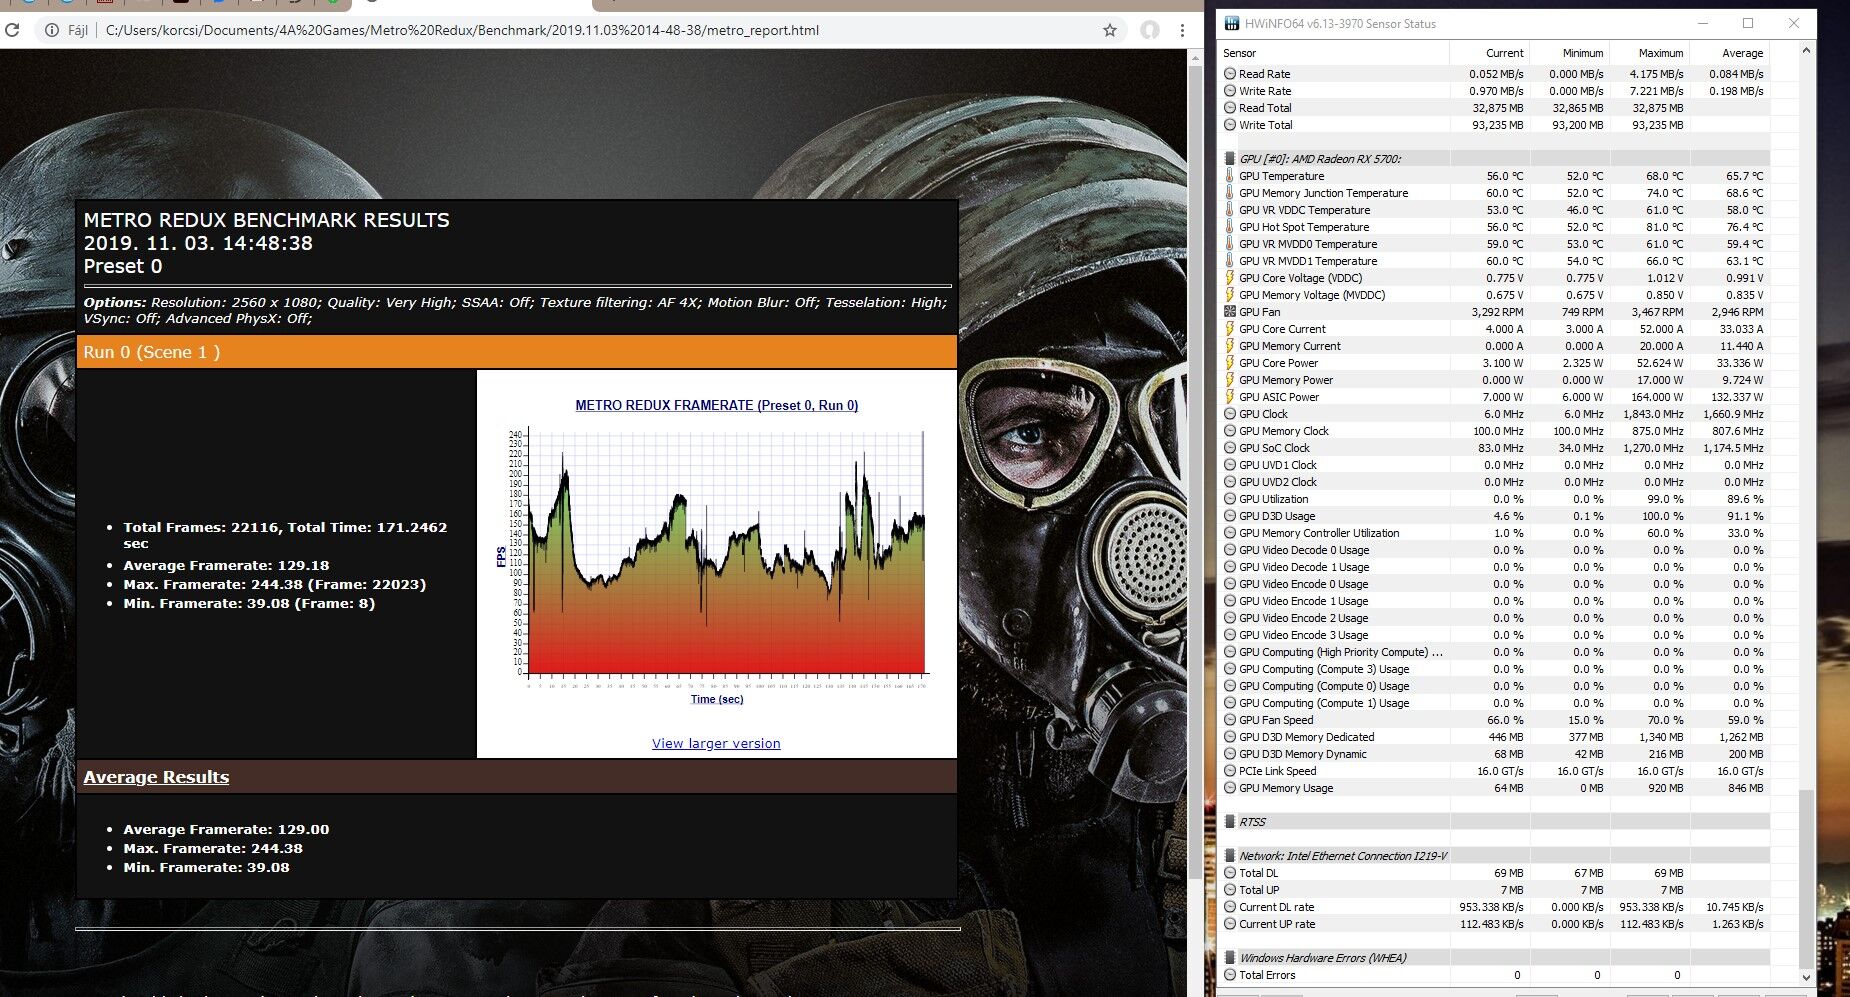This screenshot has width=1850, height=997.
Task: Click the Maximum column header in HWiNFO
Action: (x=1649, y=53)
